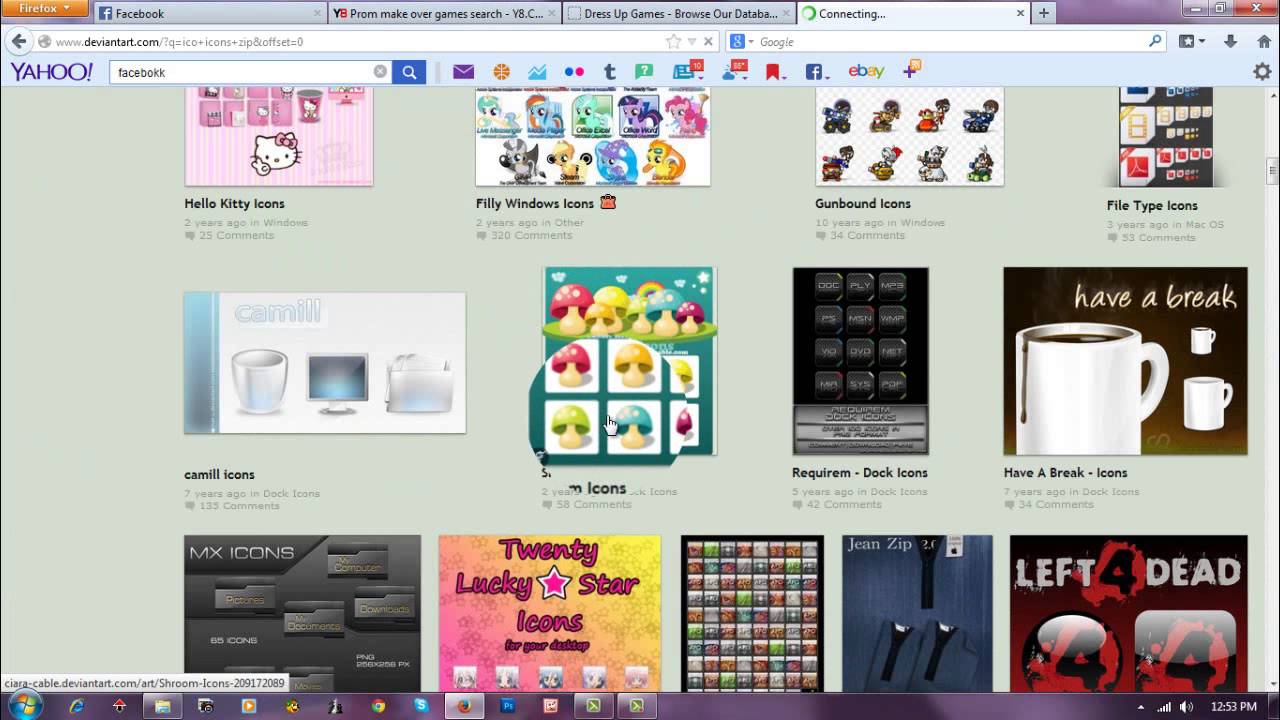Viewport: 1280px width, 720px height.
Task: Check Yahoo News notifications with the red 10 badge
Action: [x=684, y=71]
